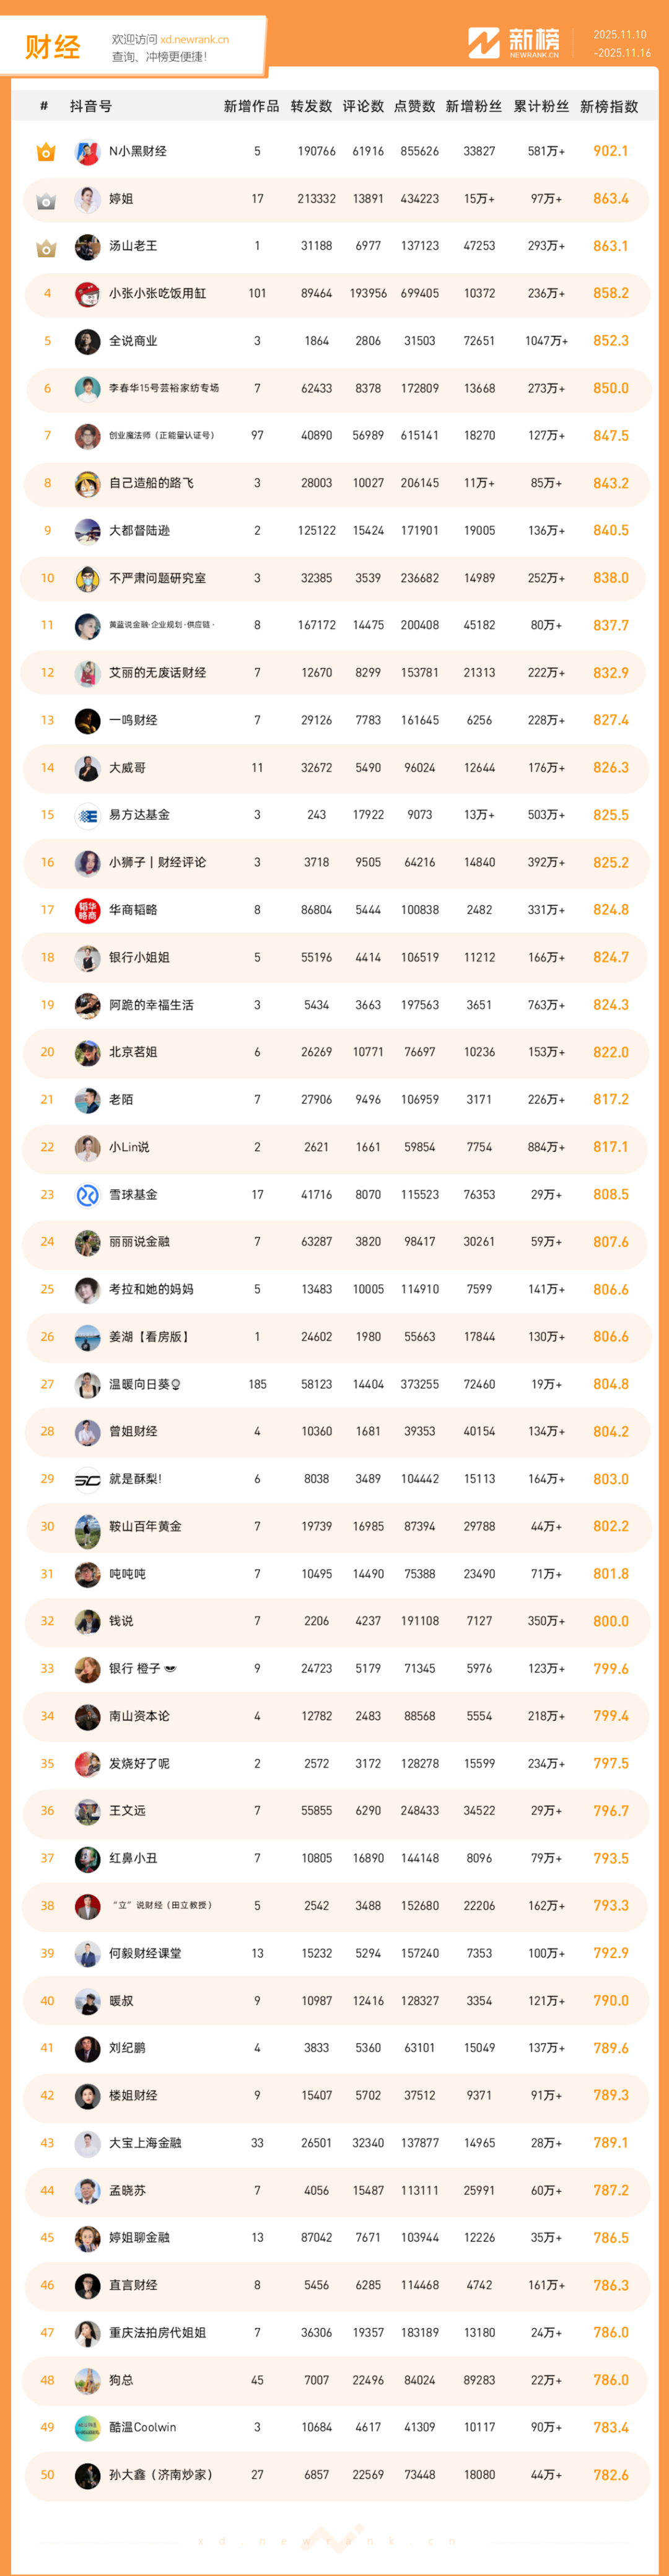
Task: Select the 财经 category title
Action: pyautogui.click(x=52, y=47)
